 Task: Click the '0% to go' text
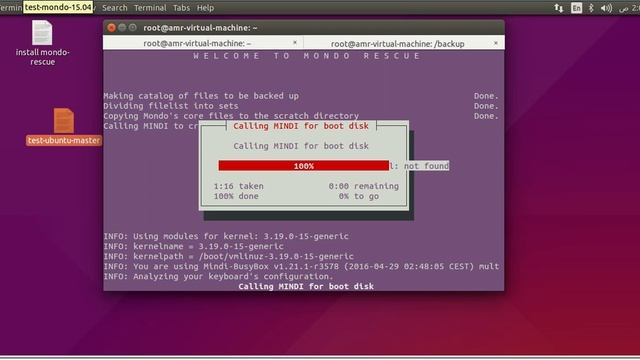tap(359, 196)
